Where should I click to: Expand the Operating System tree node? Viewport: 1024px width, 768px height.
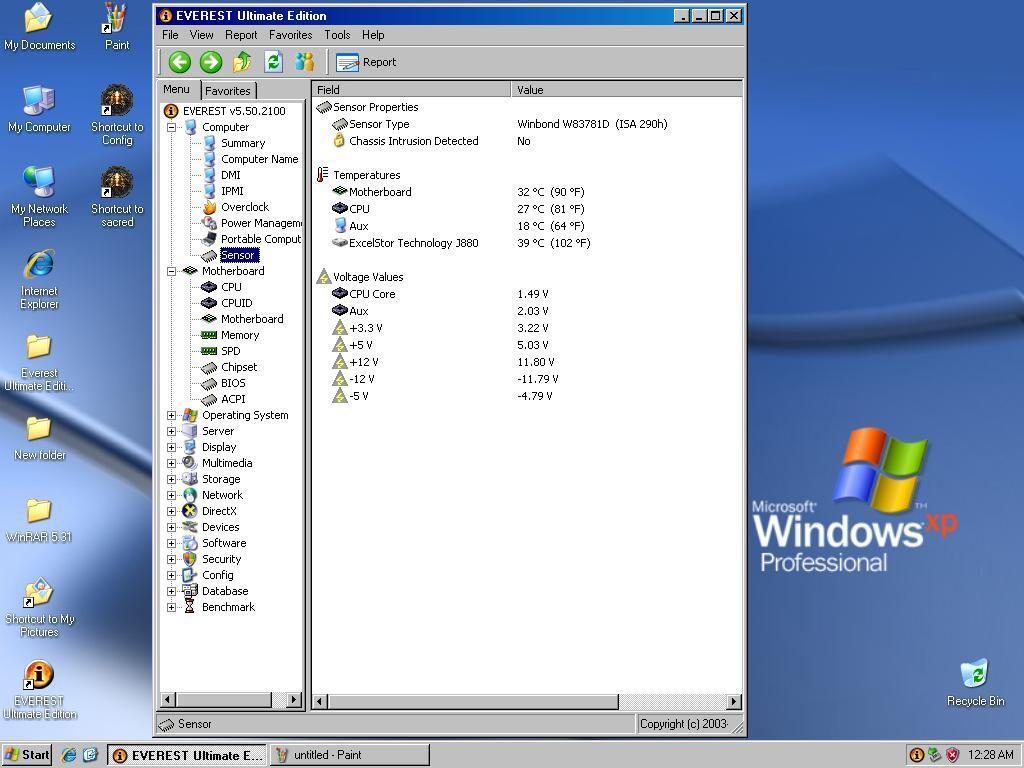tap(171, 415)
